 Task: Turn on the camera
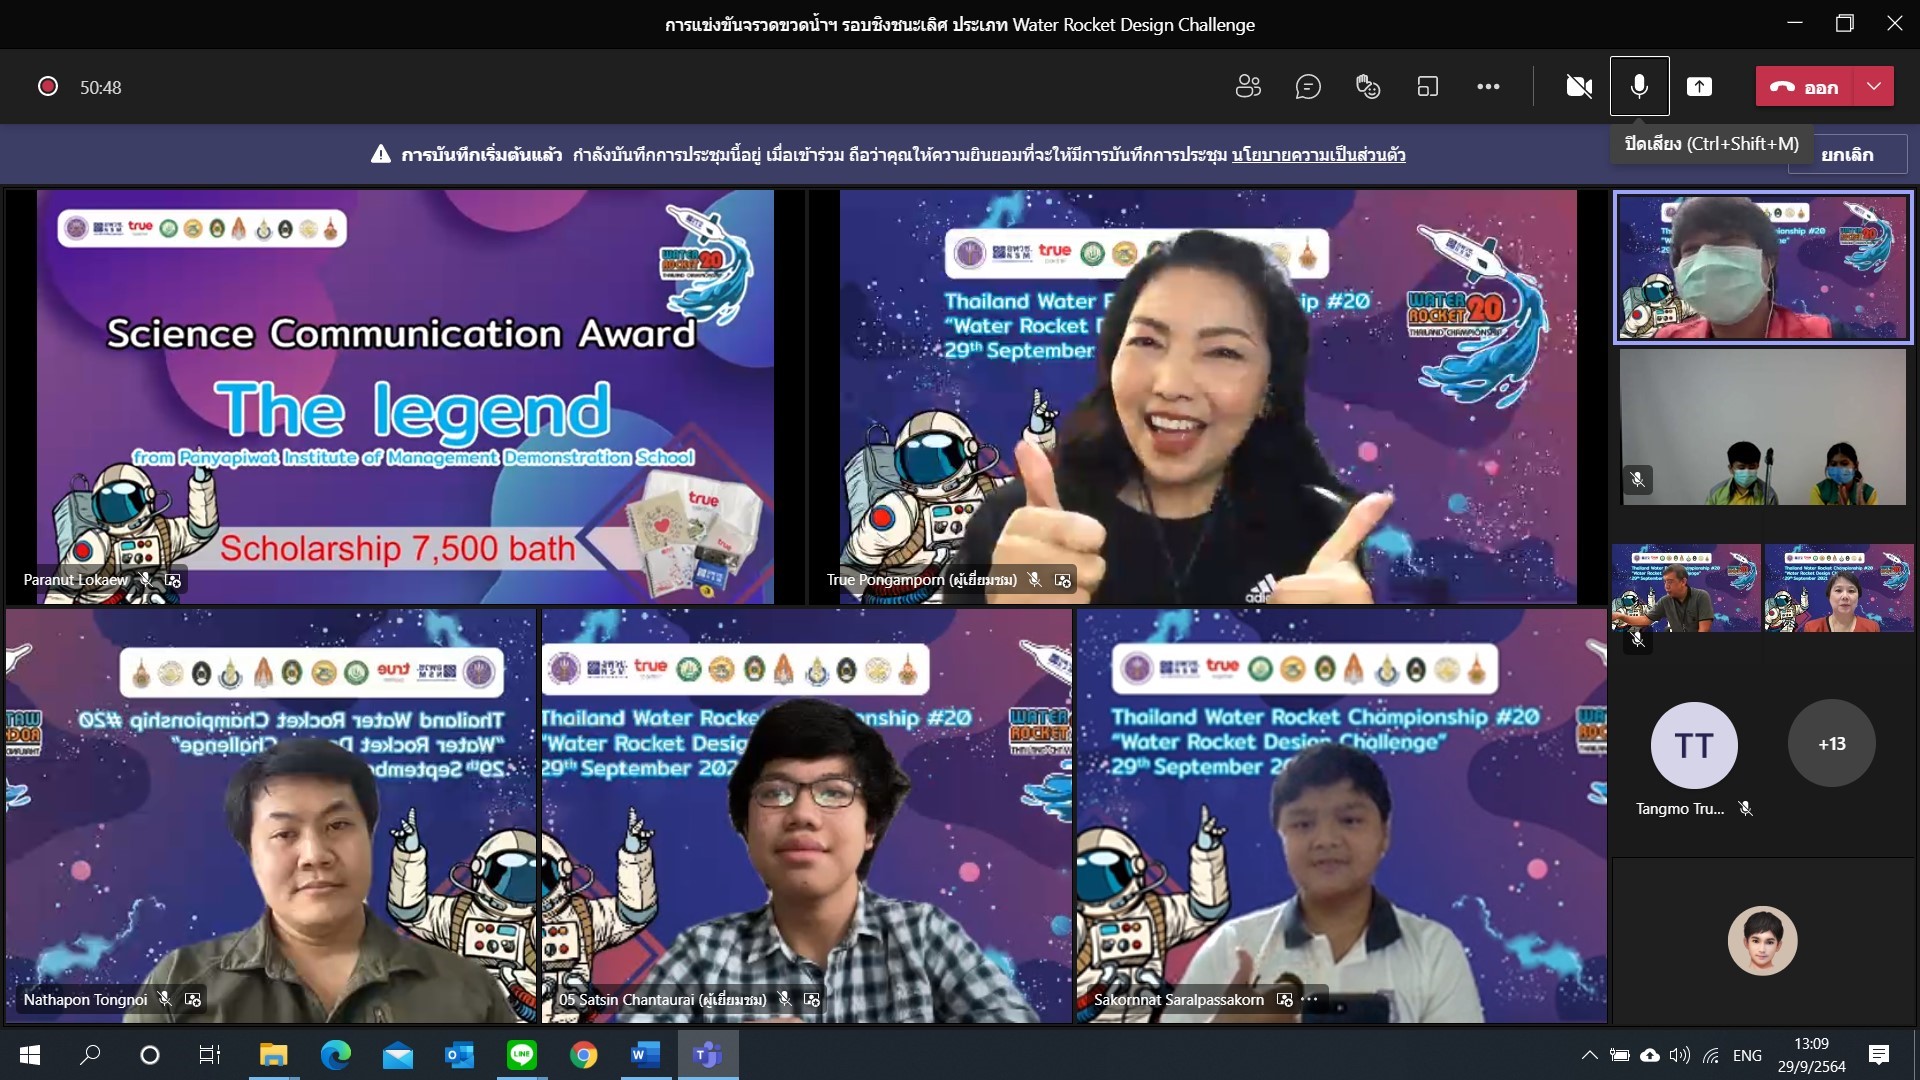[x=1579, y=87]
